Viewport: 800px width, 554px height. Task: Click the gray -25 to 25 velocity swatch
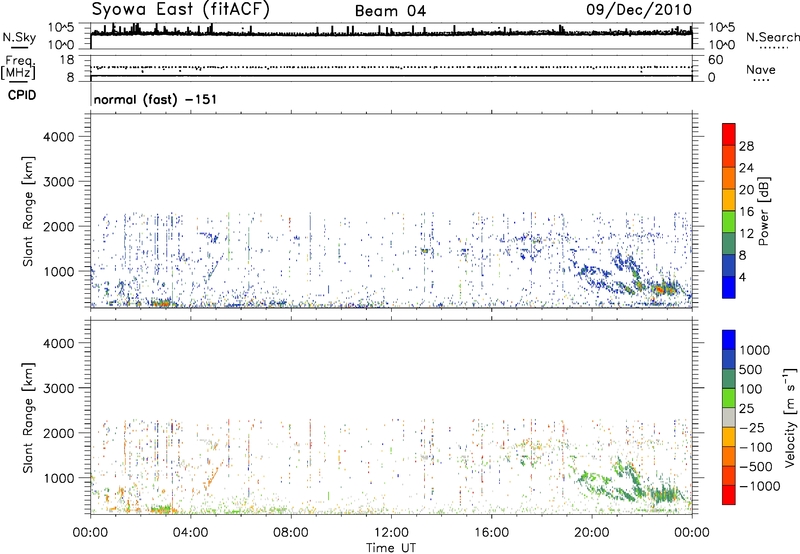click(729, 417)
